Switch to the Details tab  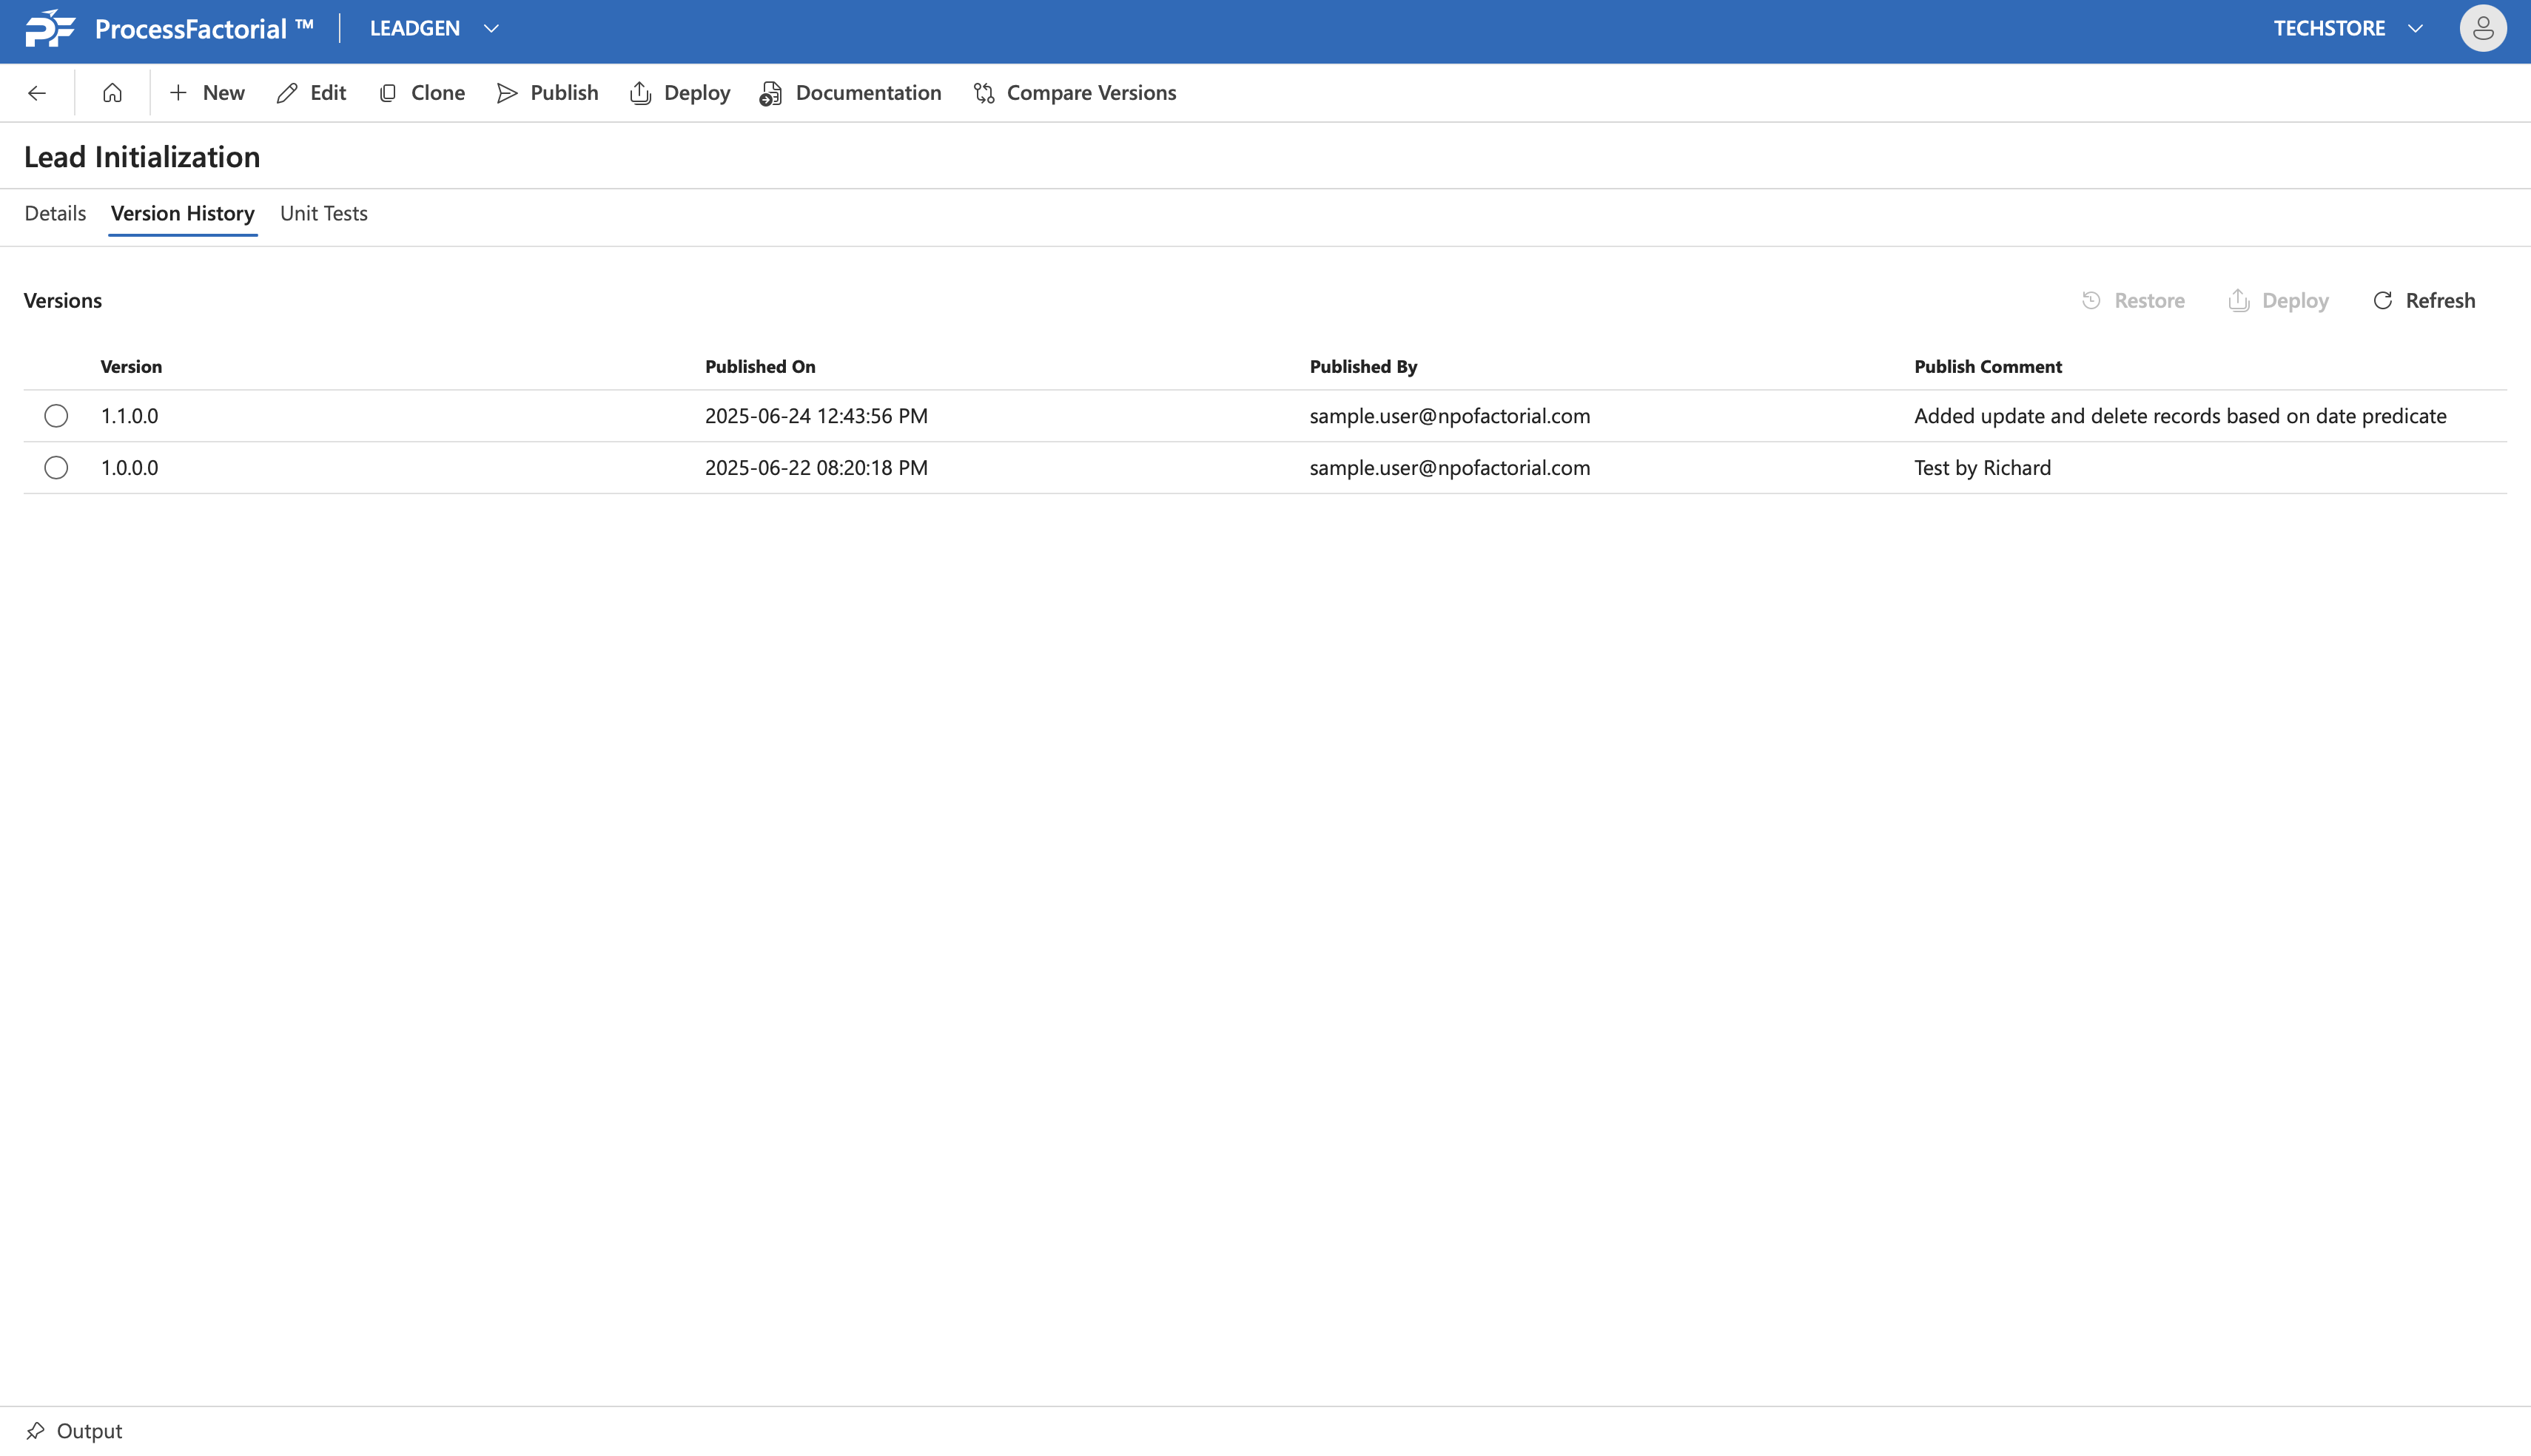[55, 213]
